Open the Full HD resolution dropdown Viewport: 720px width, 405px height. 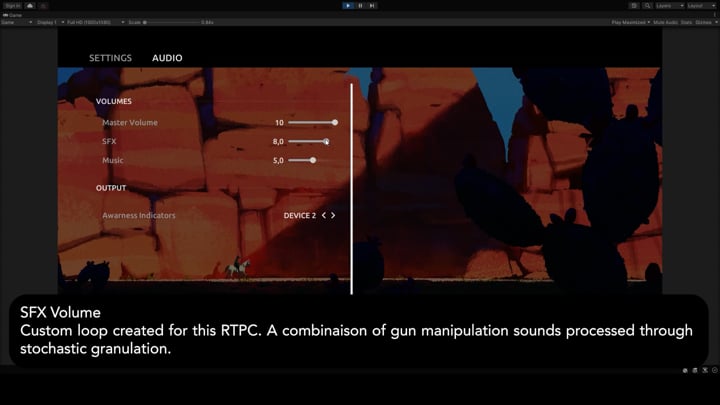[96, 22]
